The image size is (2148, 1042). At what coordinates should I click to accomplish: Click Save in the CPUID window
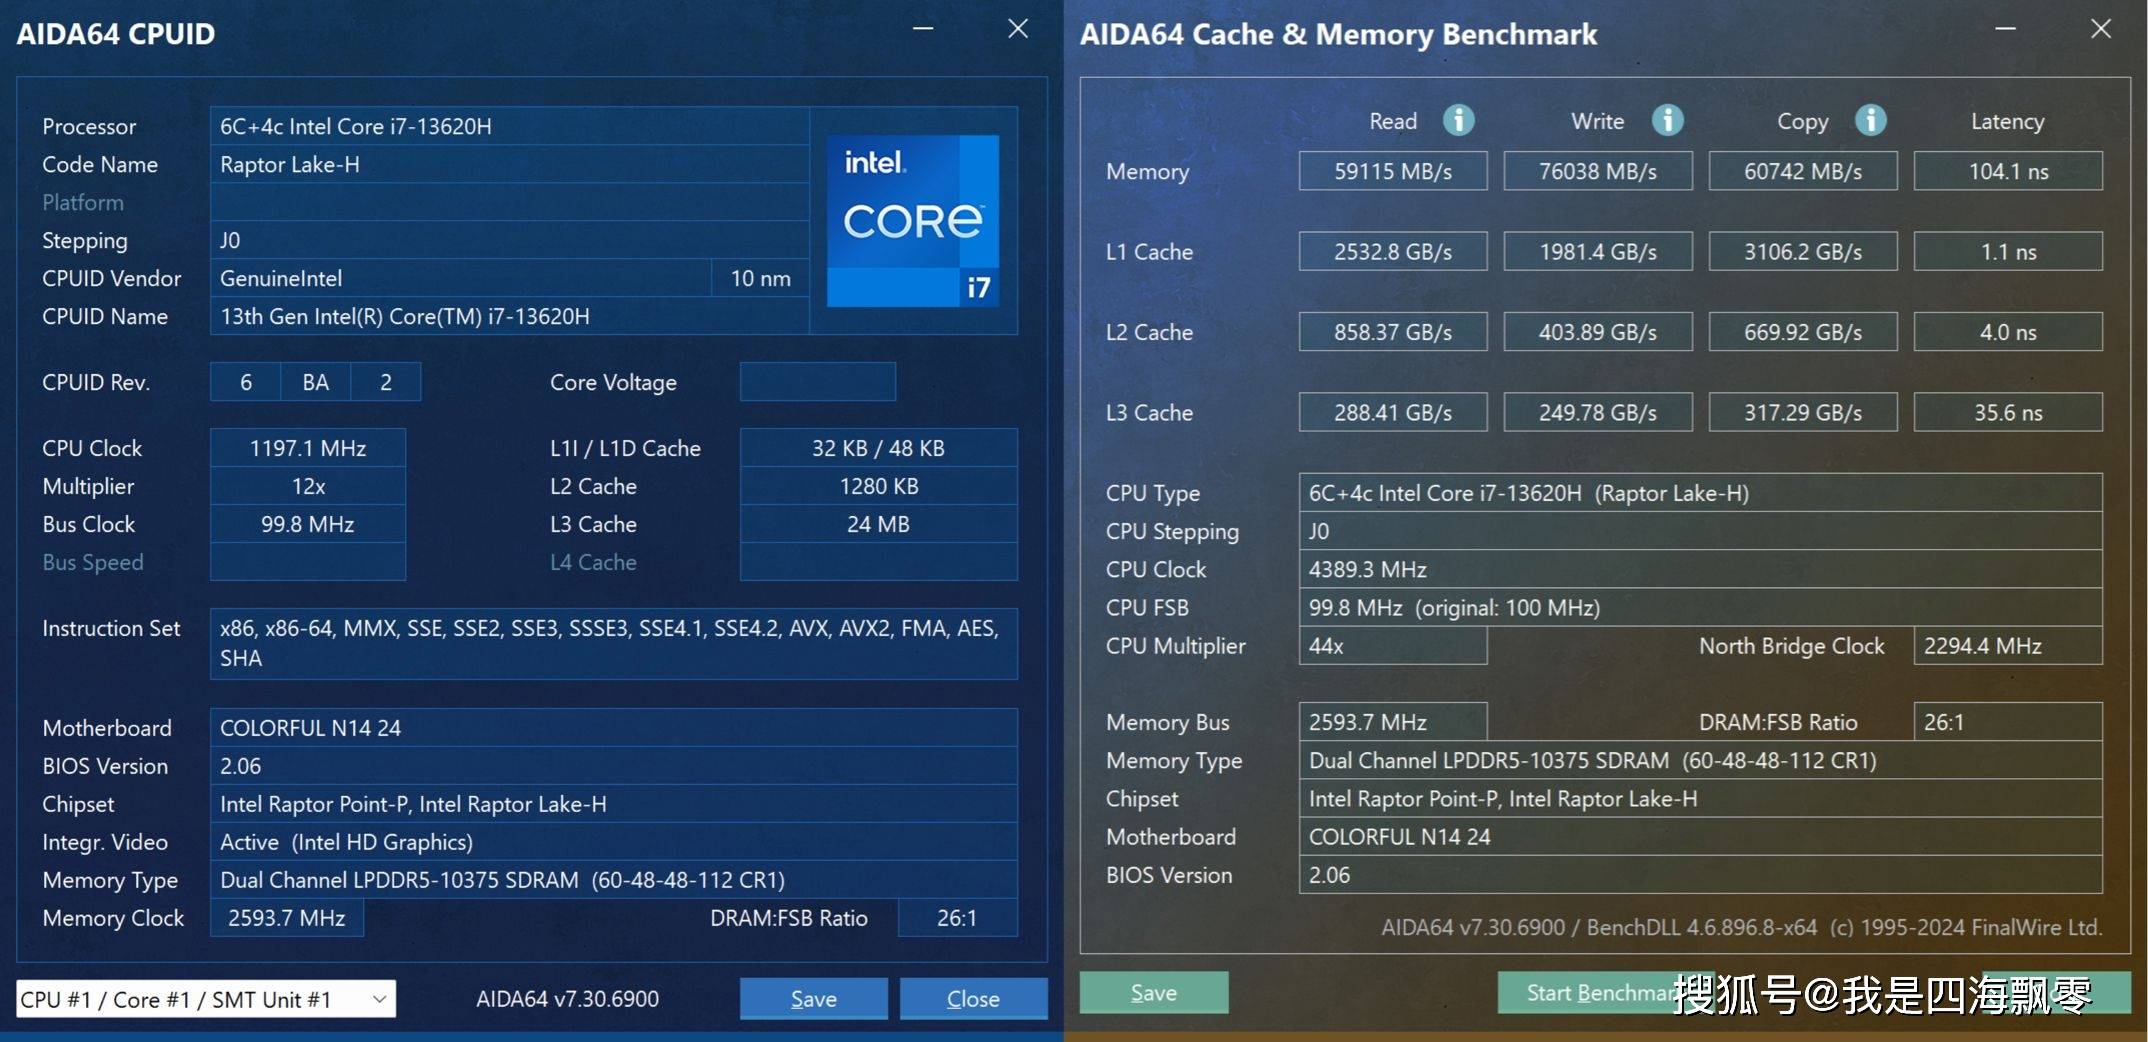(x=813, y=998)
